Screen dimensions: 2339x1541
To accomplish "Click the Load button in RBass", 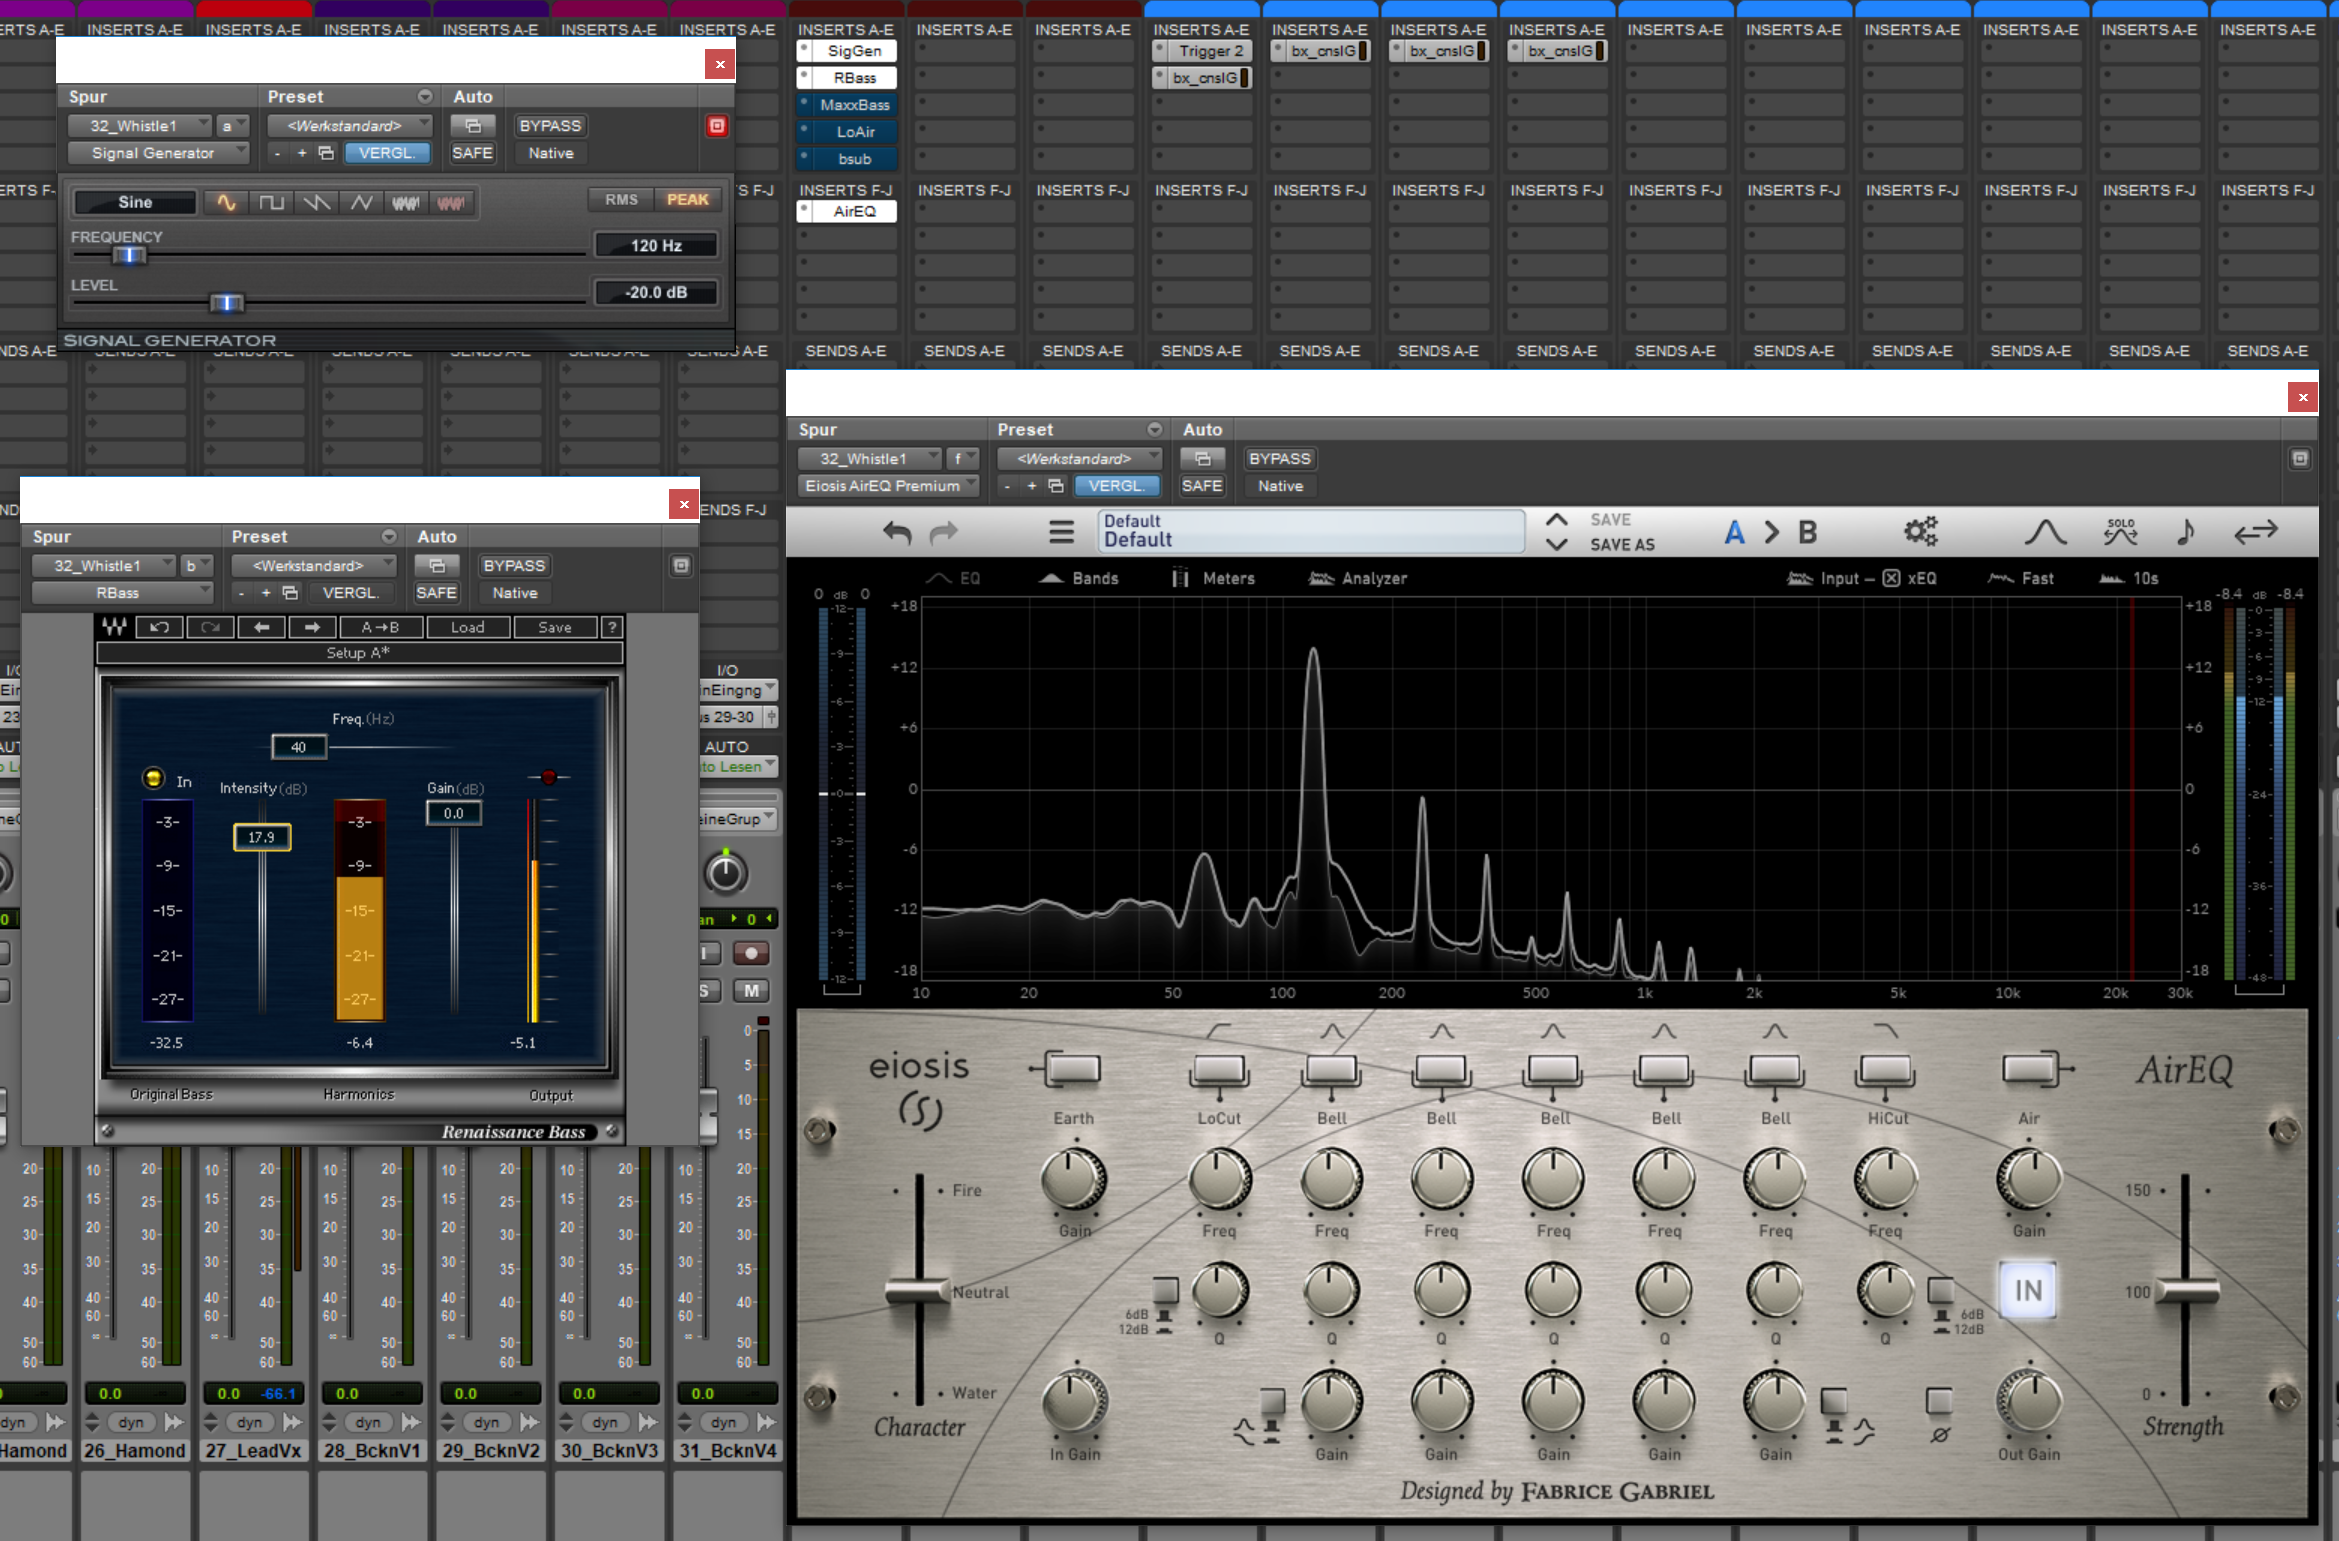I will 467,627.
